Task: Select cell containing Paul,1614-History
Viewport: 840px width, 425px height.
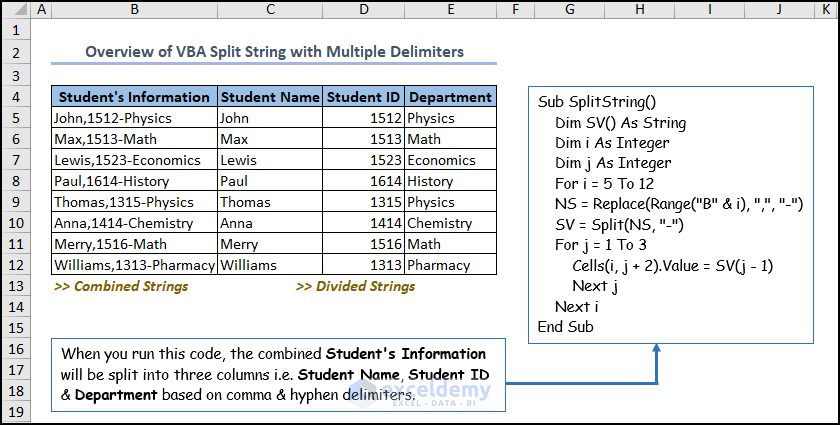Action: 134,181
